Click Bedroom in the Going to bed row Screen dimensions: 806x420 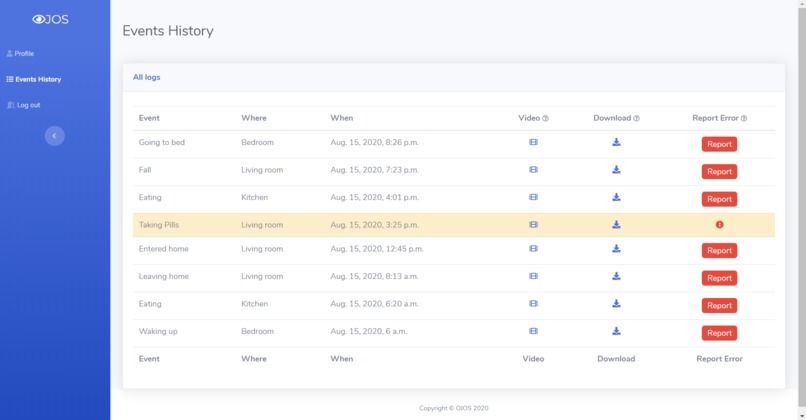coord(258,142)
